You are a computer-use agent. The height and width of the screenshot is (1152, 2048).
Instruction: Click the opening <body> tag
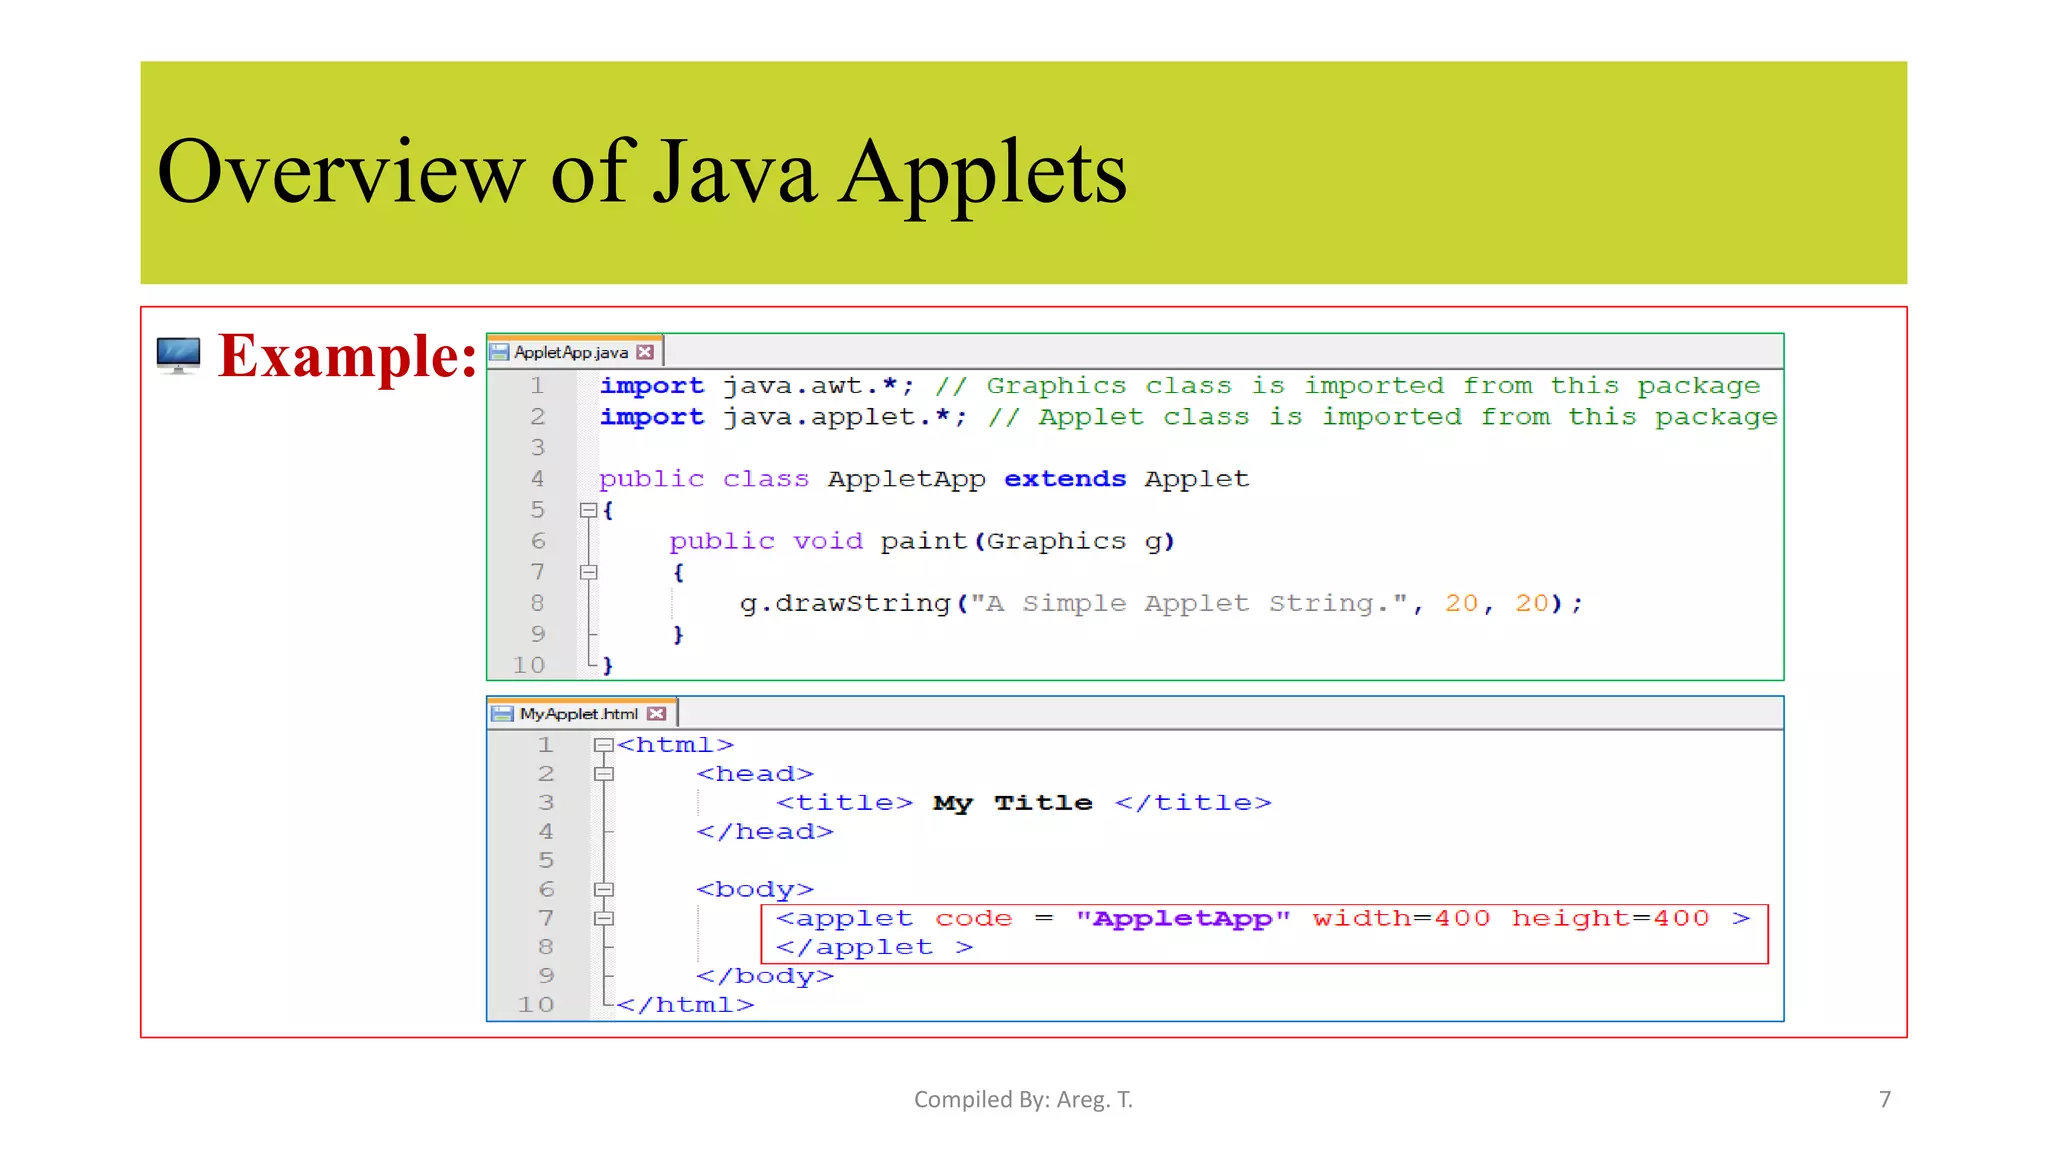tap(755, 889)
